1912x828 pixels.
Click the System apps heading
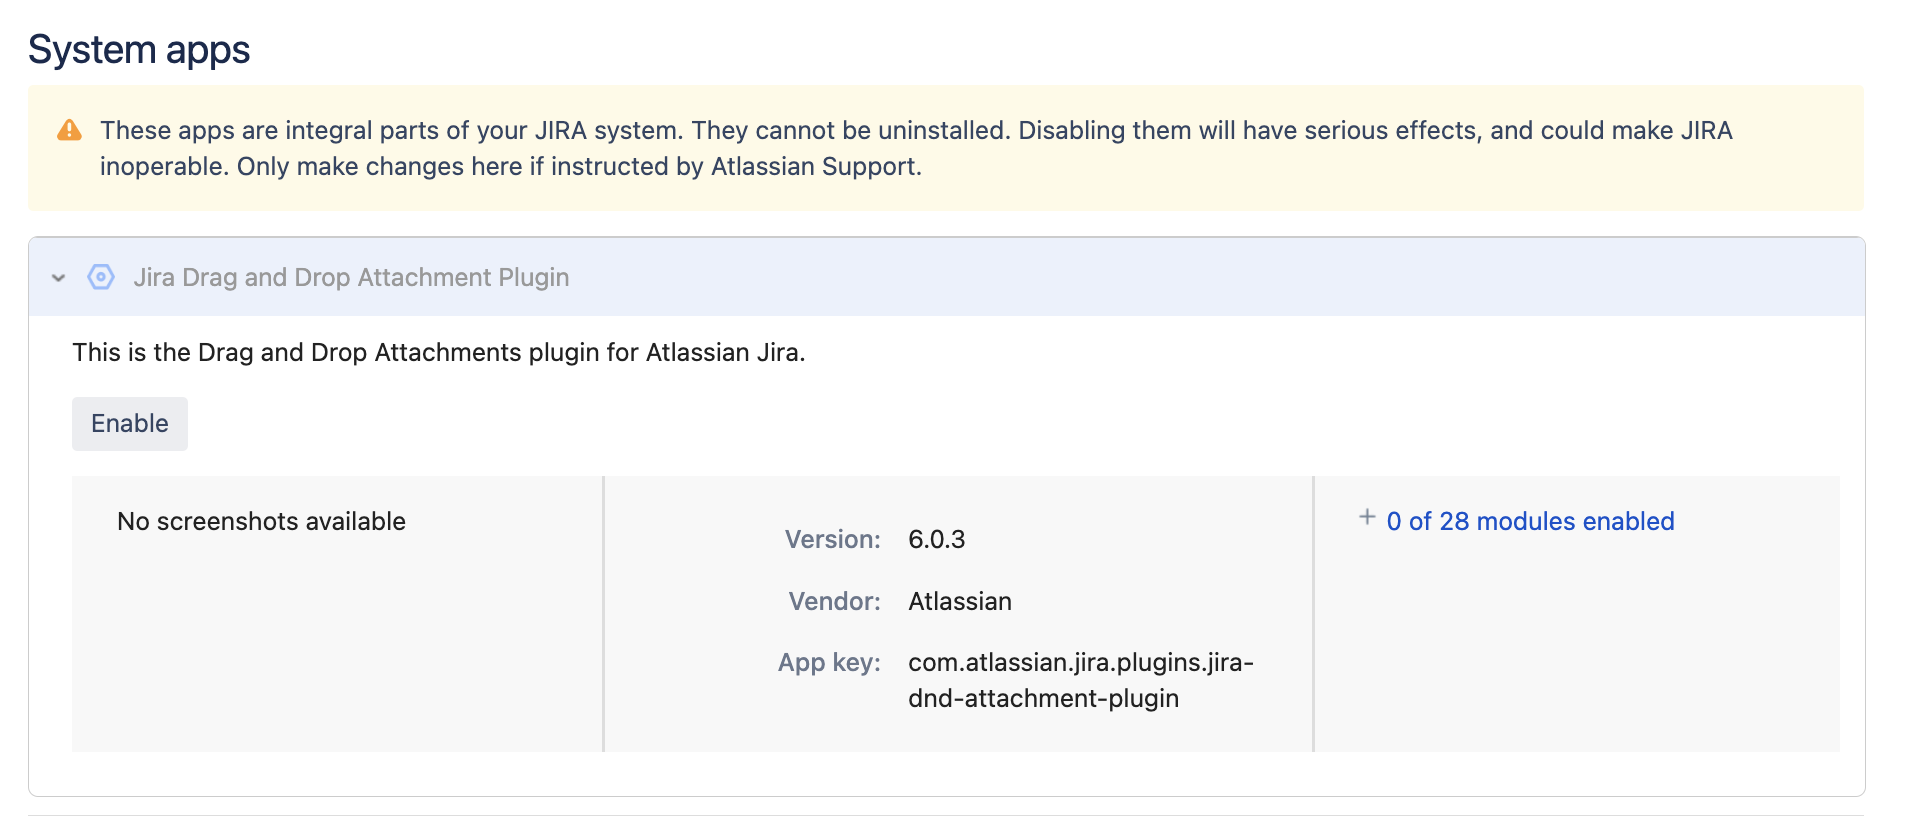[139, 49]
